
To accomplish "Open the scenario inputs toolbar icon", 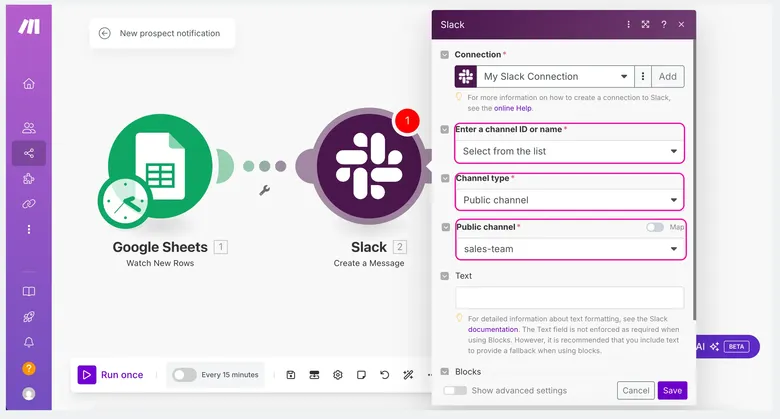I will (x=314, y=375).
